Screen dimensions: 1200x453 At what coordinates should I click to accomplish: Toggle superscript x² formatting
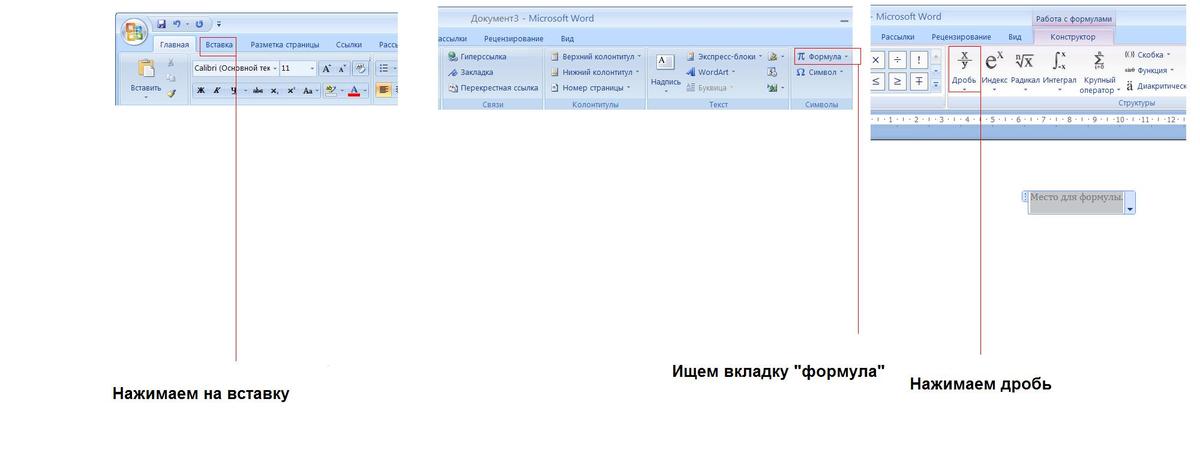[291, 90]
